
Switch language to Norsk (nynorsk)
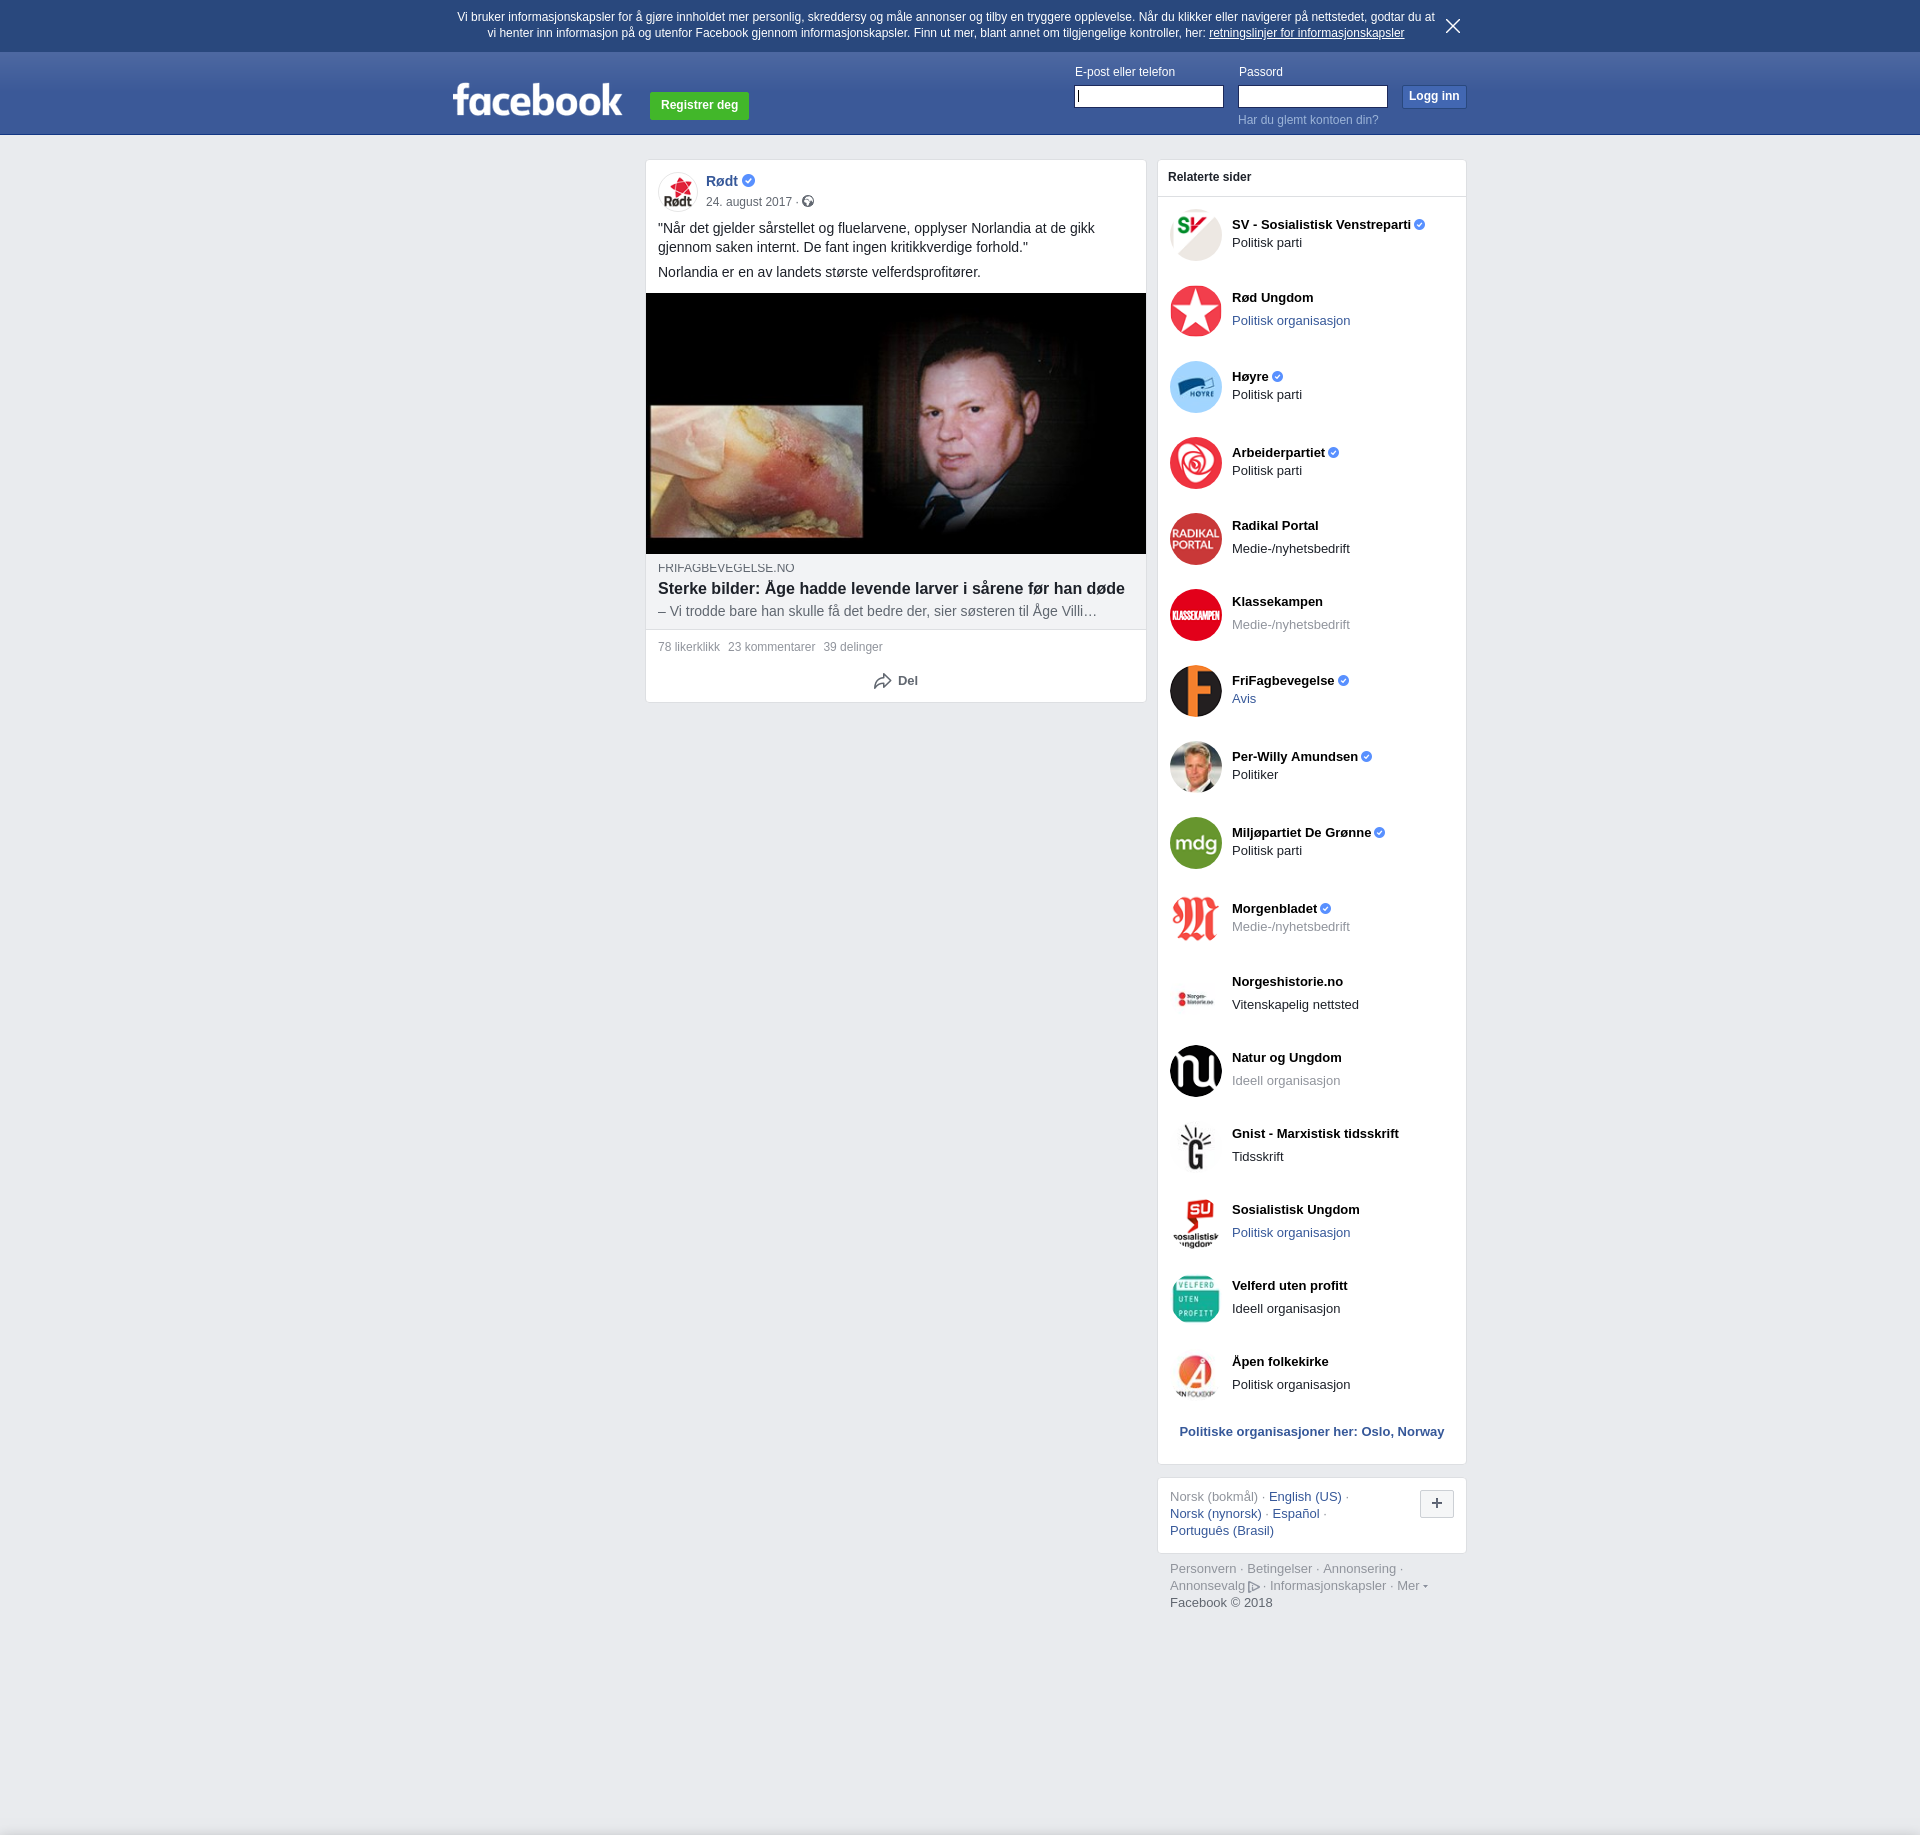[x=1216, y=1514]
